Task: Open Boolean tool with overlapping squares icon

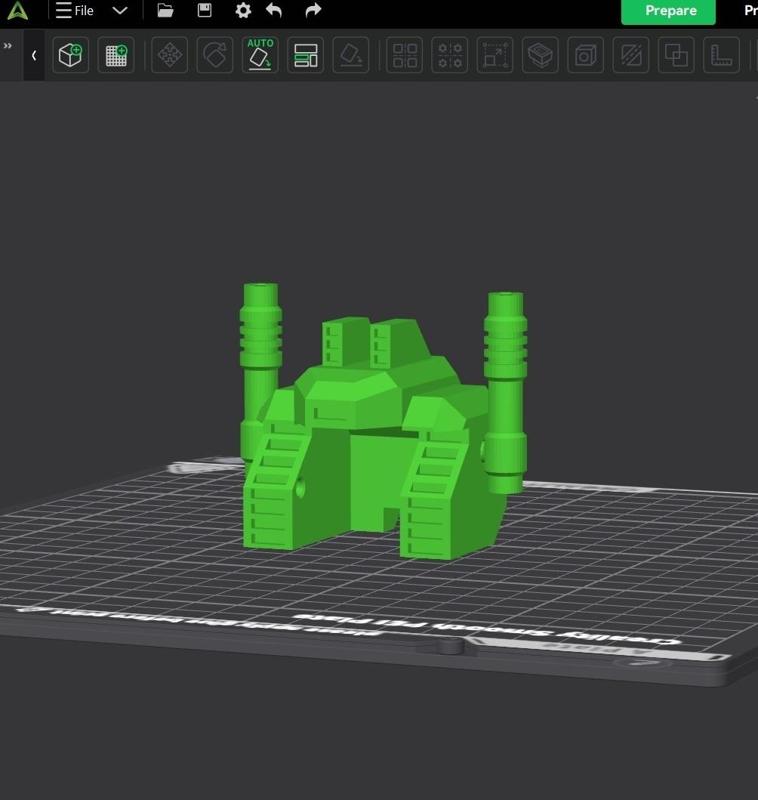Action: coord(676,55)
